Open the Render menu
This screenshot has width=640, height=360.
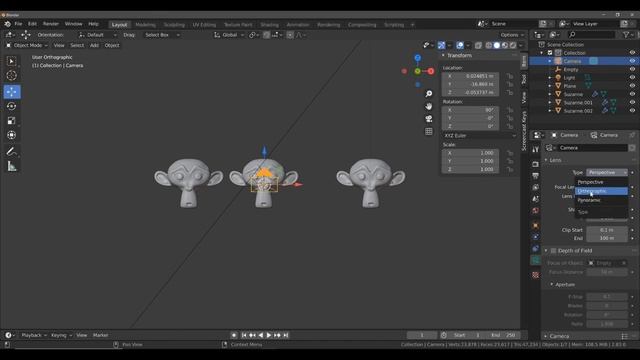(51, 24)
